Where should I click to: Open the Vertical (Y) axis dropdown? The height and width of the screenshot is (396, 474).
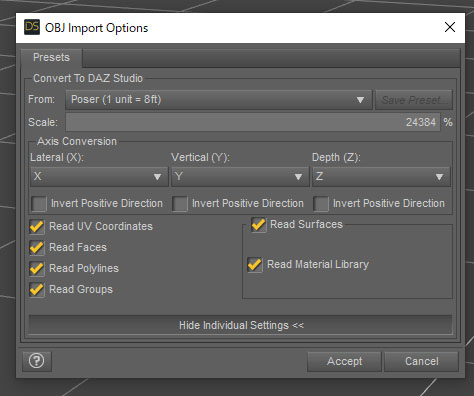pyautogui.click(x=240, y=176)
